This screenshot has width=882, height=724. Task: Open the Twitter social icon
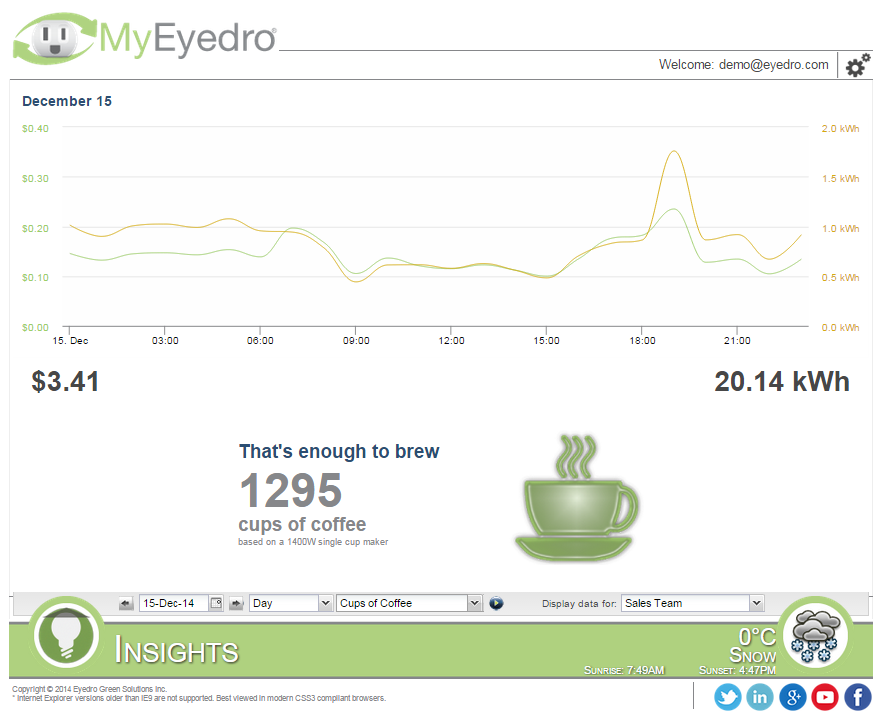point(728,698)
